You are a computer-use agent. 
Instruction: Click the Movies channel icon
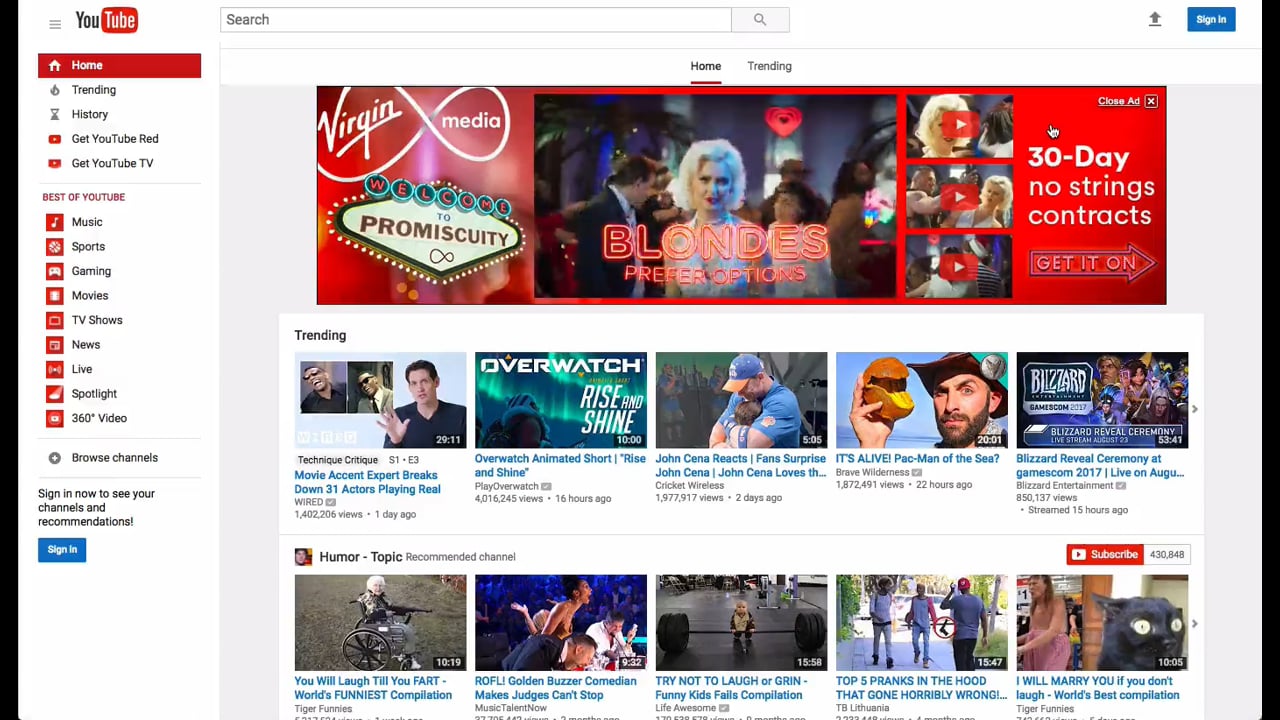(55, 295)
